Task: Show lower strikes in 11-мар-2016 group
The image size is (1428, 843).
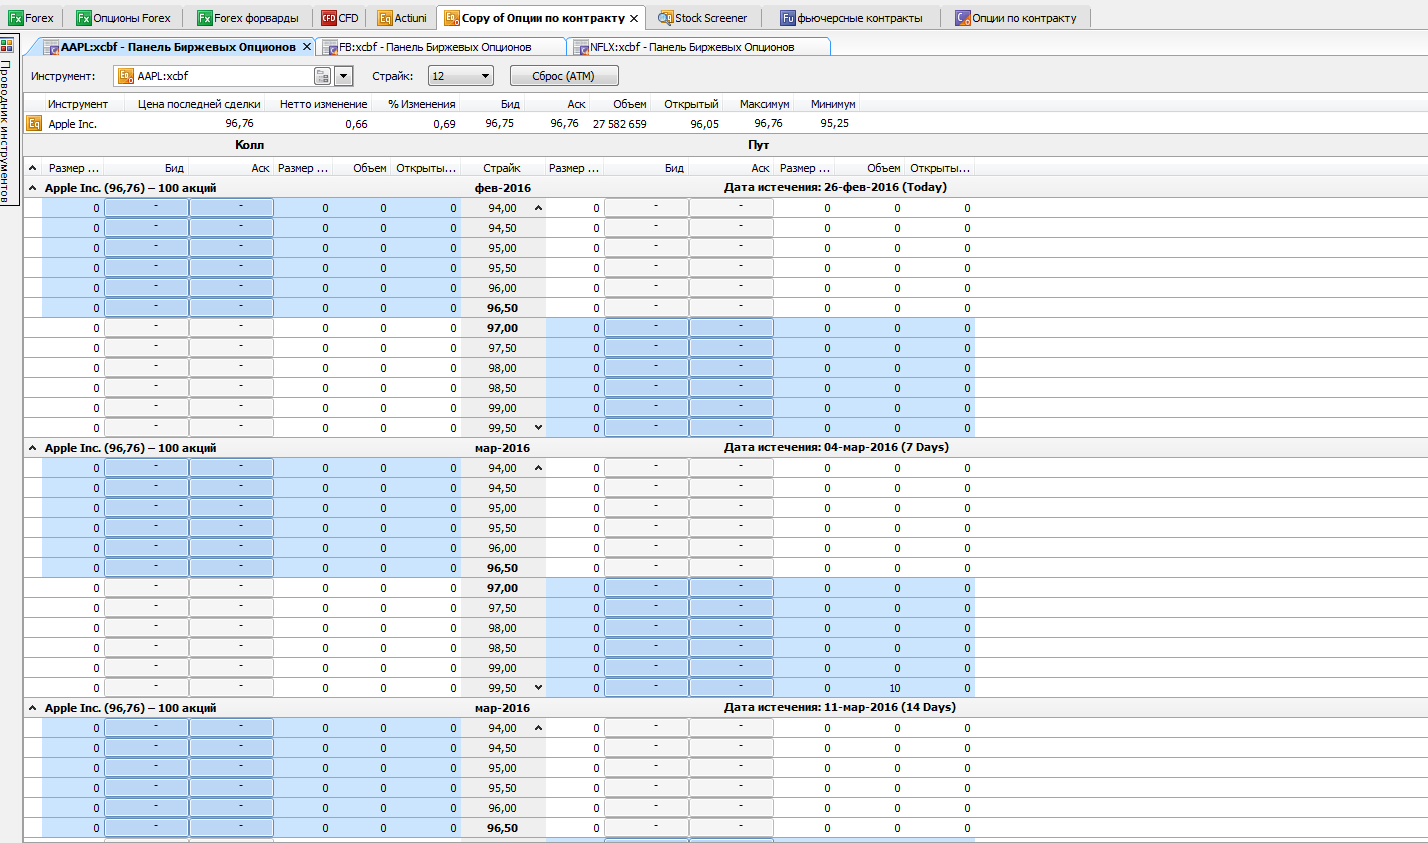Action: pos(538,728)
